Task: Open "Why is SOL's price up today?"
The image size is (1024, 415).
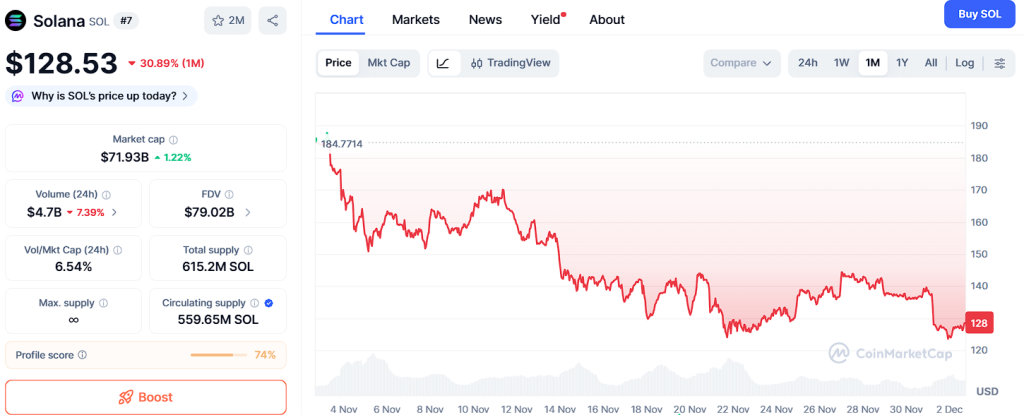Action: click(103, 96)
